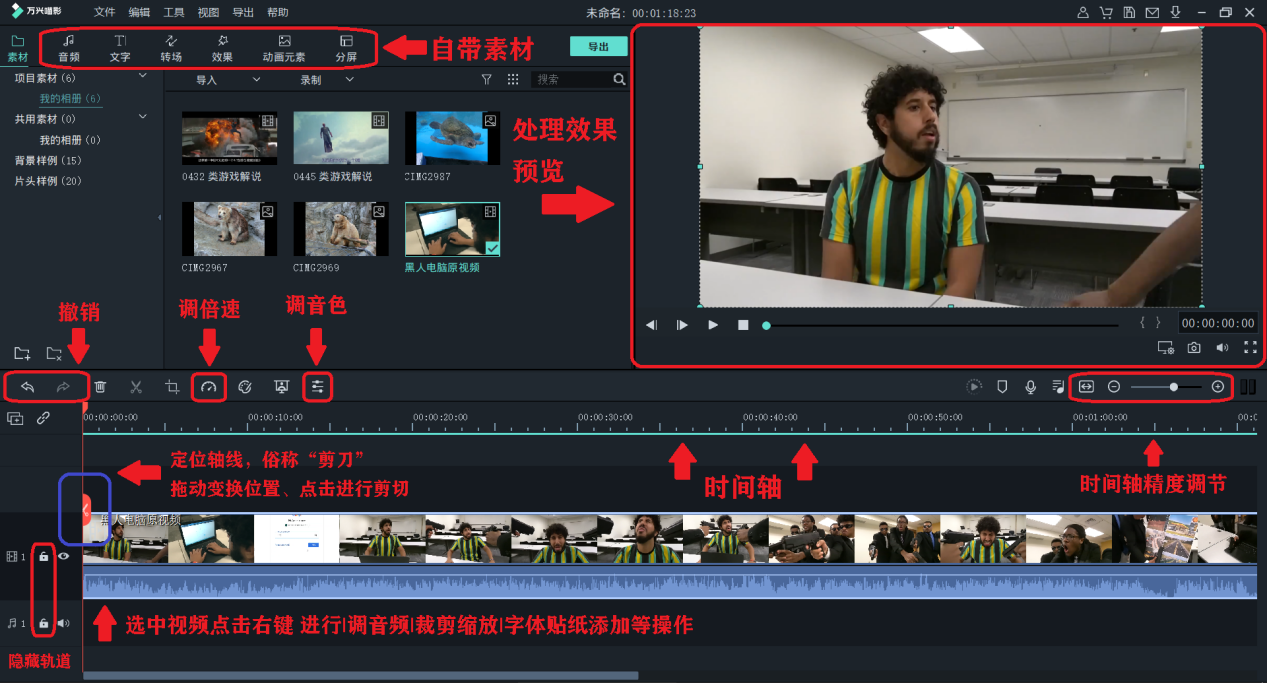Select the speed adjustment (调倍速) icon
The image size is (1267, 683).
[x=208, y=387]
